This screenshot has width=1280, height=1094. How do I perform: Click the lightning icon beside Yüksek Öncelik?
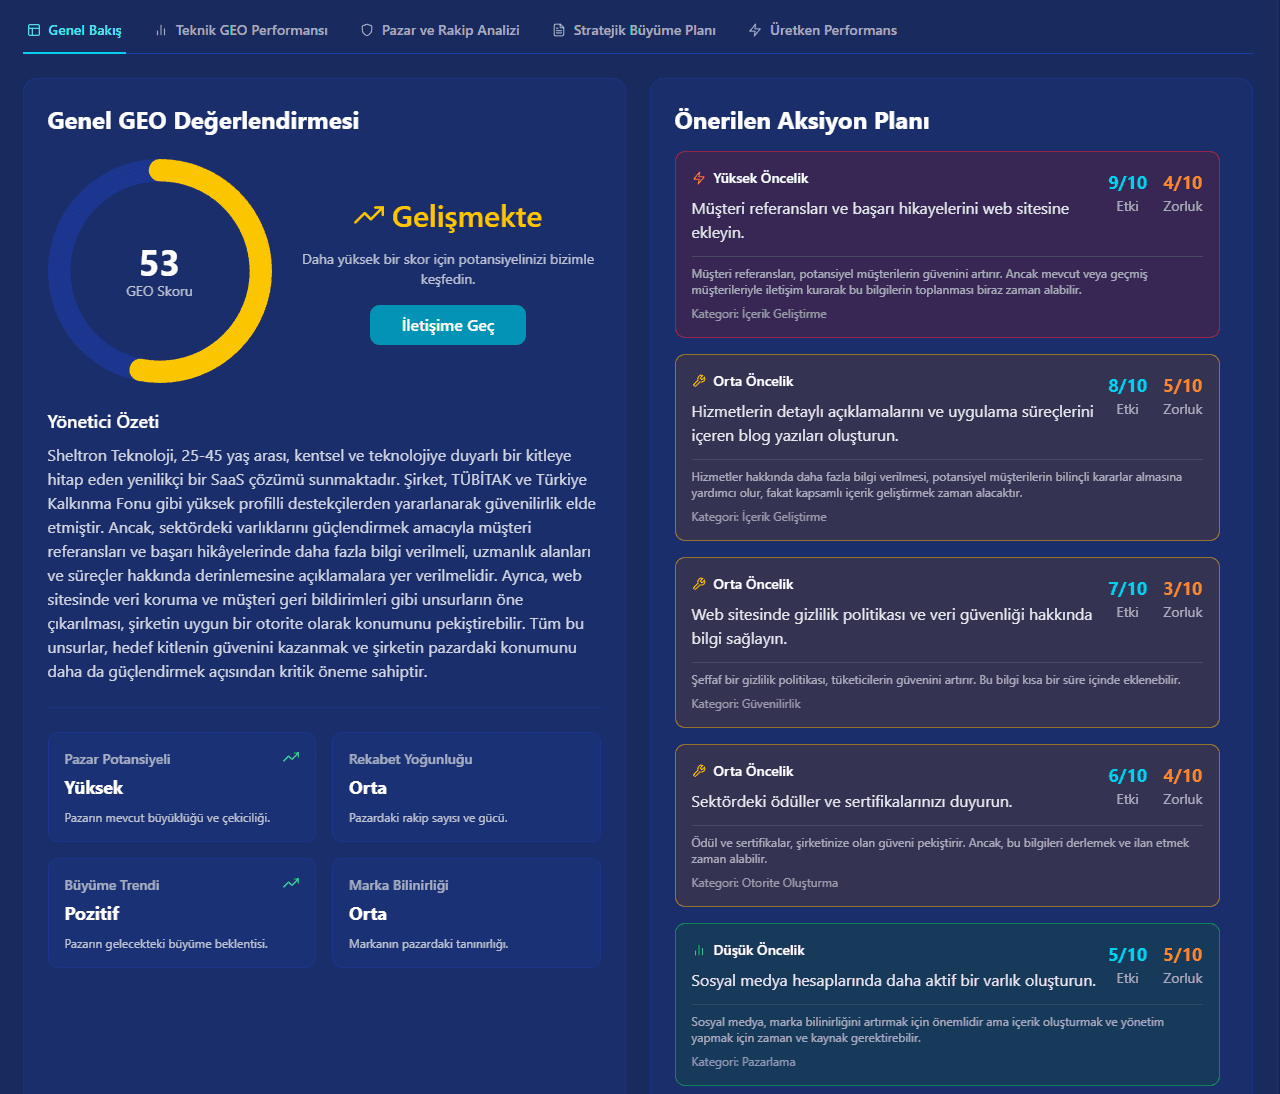click(x=699, y=178)
